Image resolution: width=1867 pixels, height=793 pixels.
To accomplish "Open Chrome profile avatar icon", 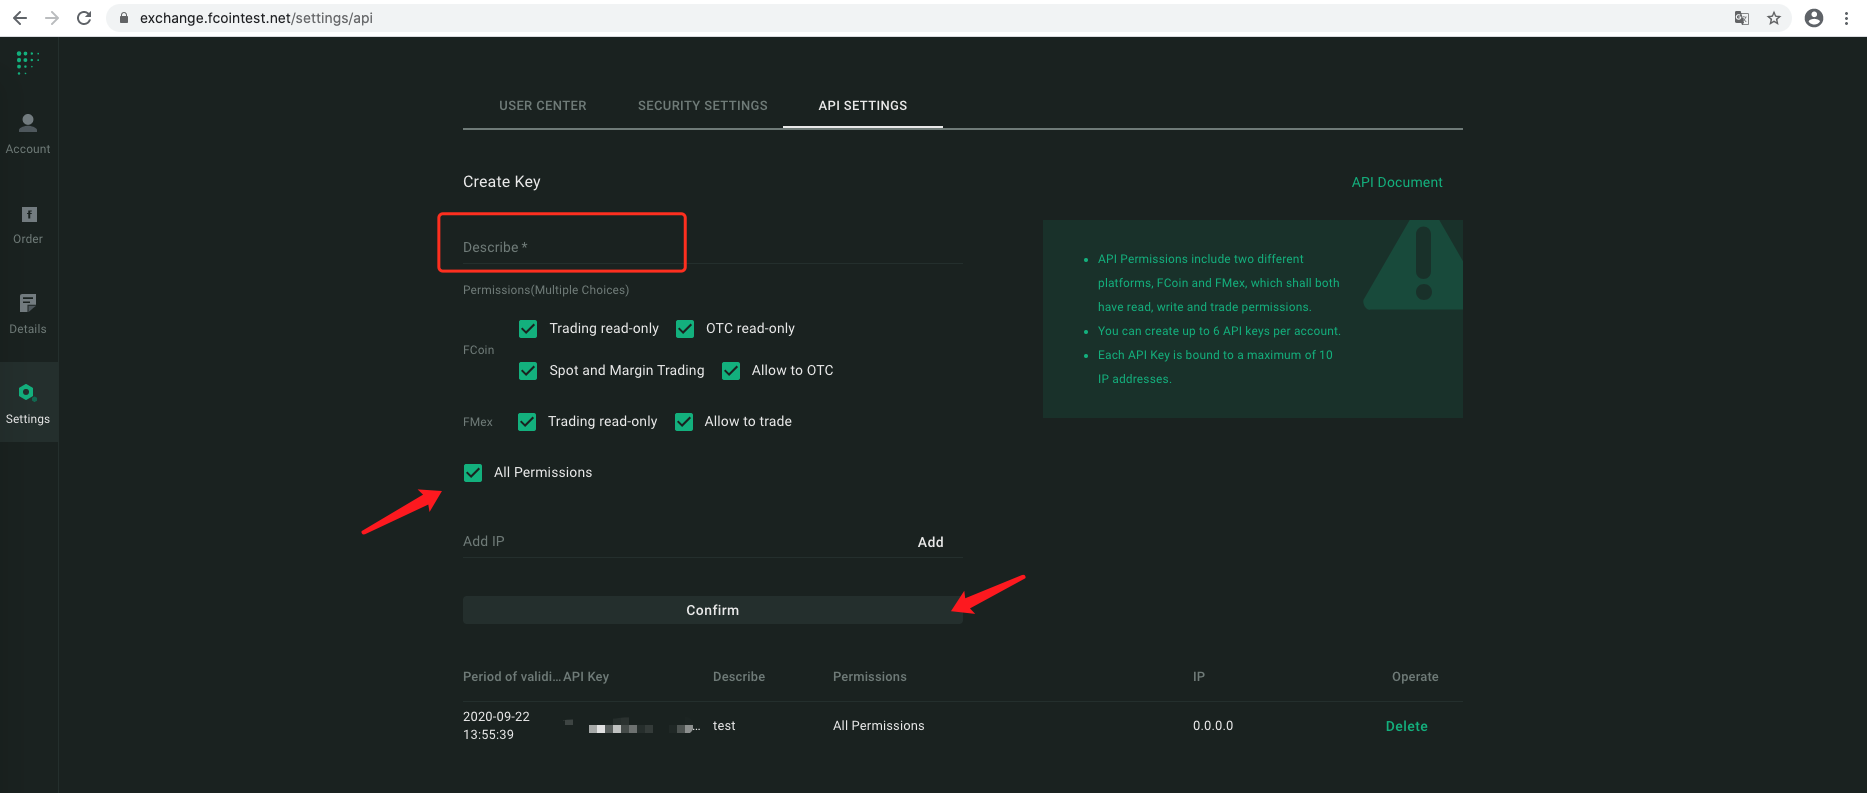I will coord(1813,18).
